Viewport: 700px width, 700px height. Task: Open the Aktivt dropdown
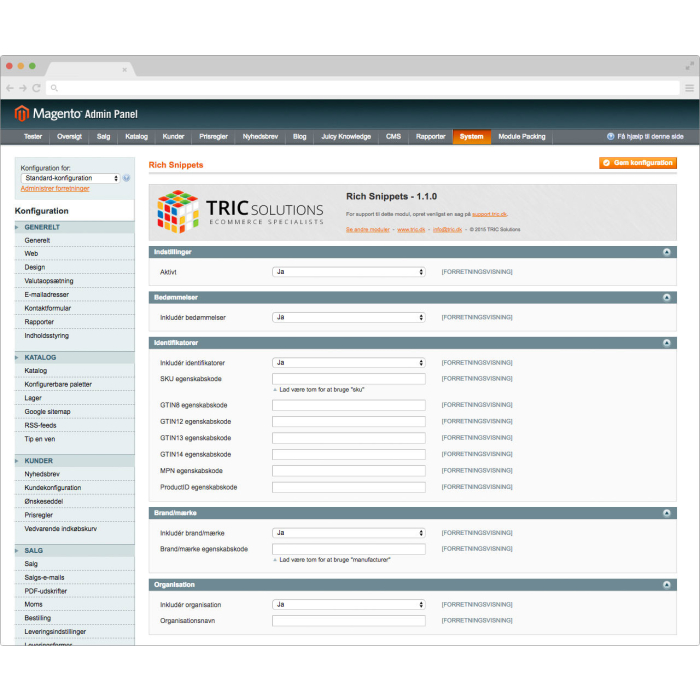pyautogui.click(x=349, y=272)
